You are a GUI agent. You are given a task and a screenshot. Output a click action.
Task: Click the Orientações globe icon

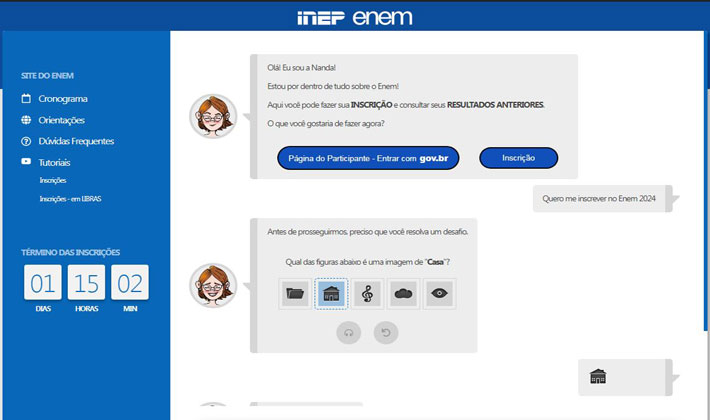26,120
